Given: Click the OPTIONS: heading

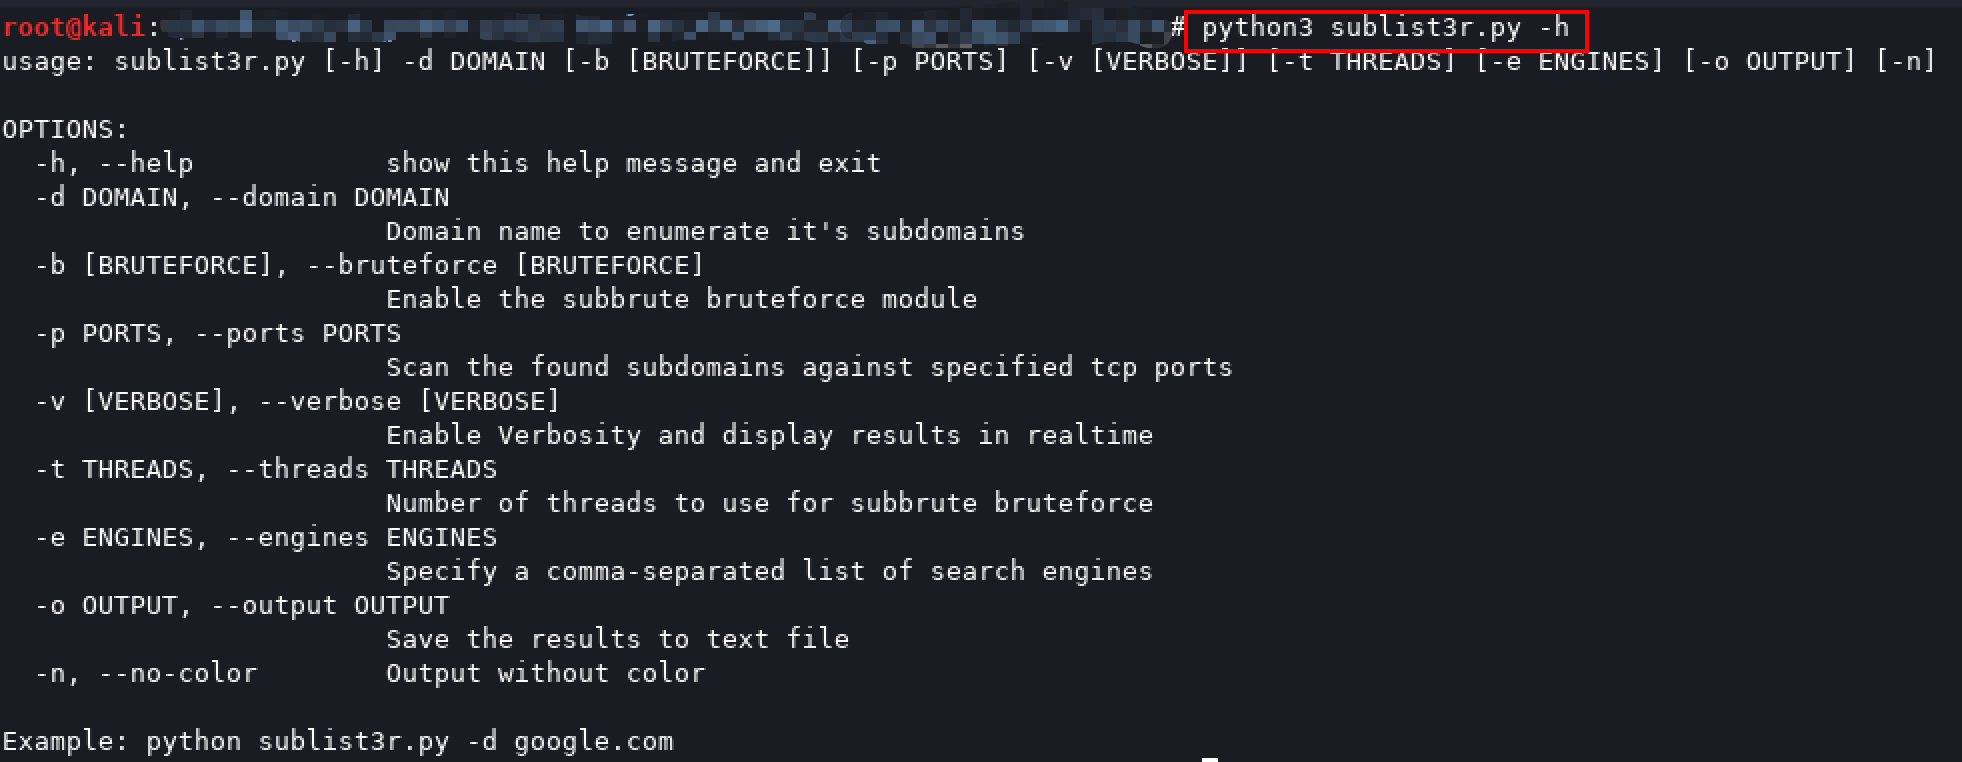Looking at the screenshot, I should coord(66,130).
